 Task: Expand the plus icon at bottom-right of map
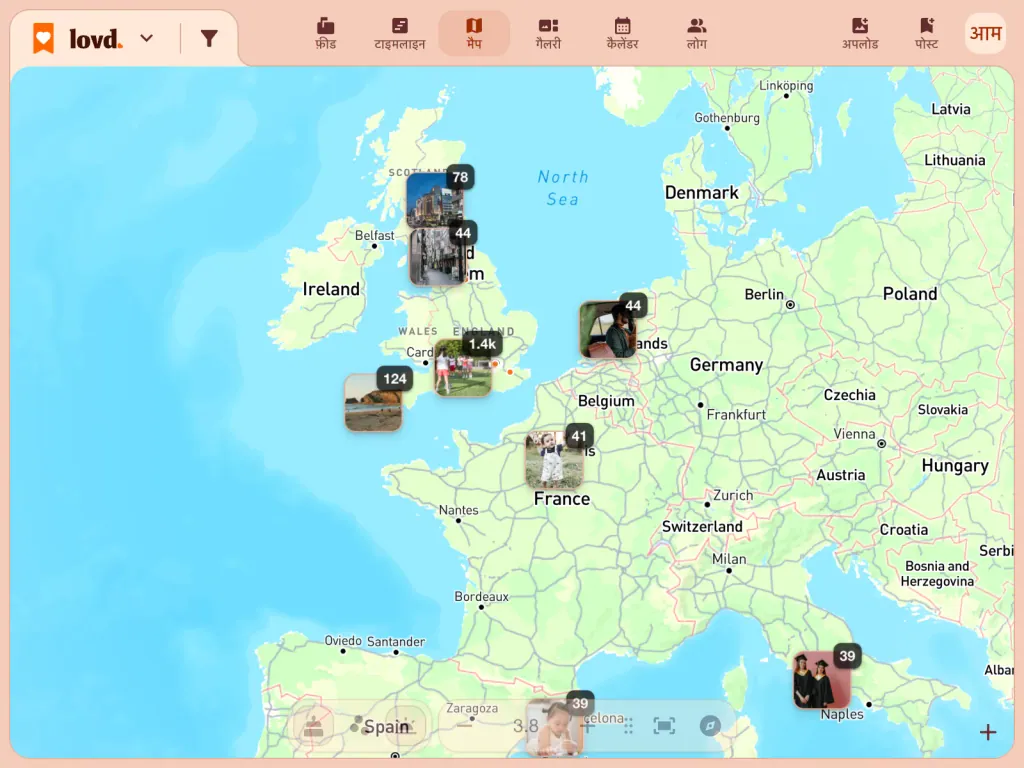click(987, 732)
